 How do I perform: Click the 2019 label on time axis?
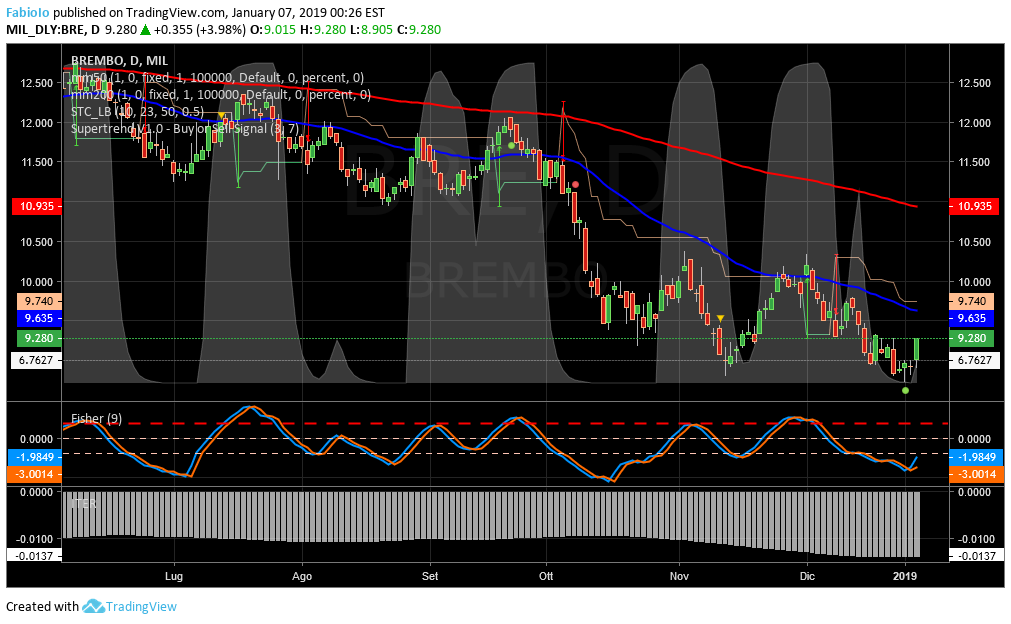(x=905, y=576)
